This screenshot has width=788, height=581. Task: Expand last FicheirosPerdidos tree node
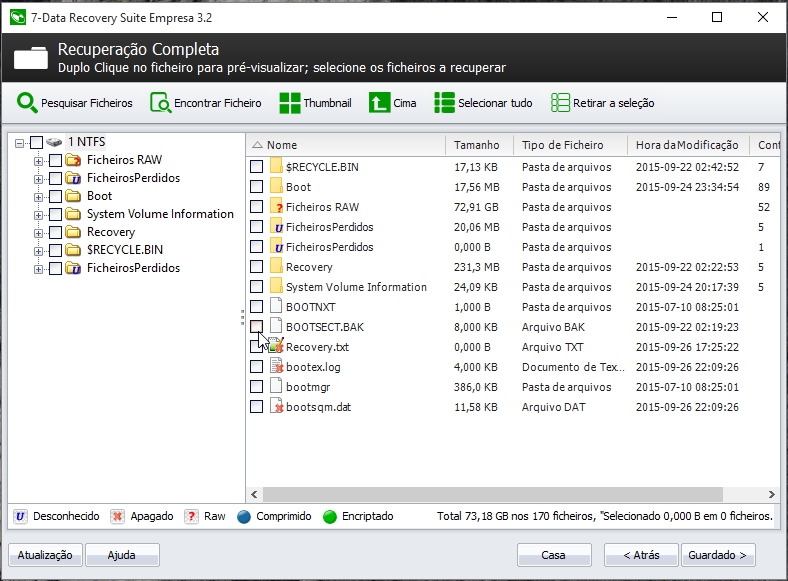38,269
